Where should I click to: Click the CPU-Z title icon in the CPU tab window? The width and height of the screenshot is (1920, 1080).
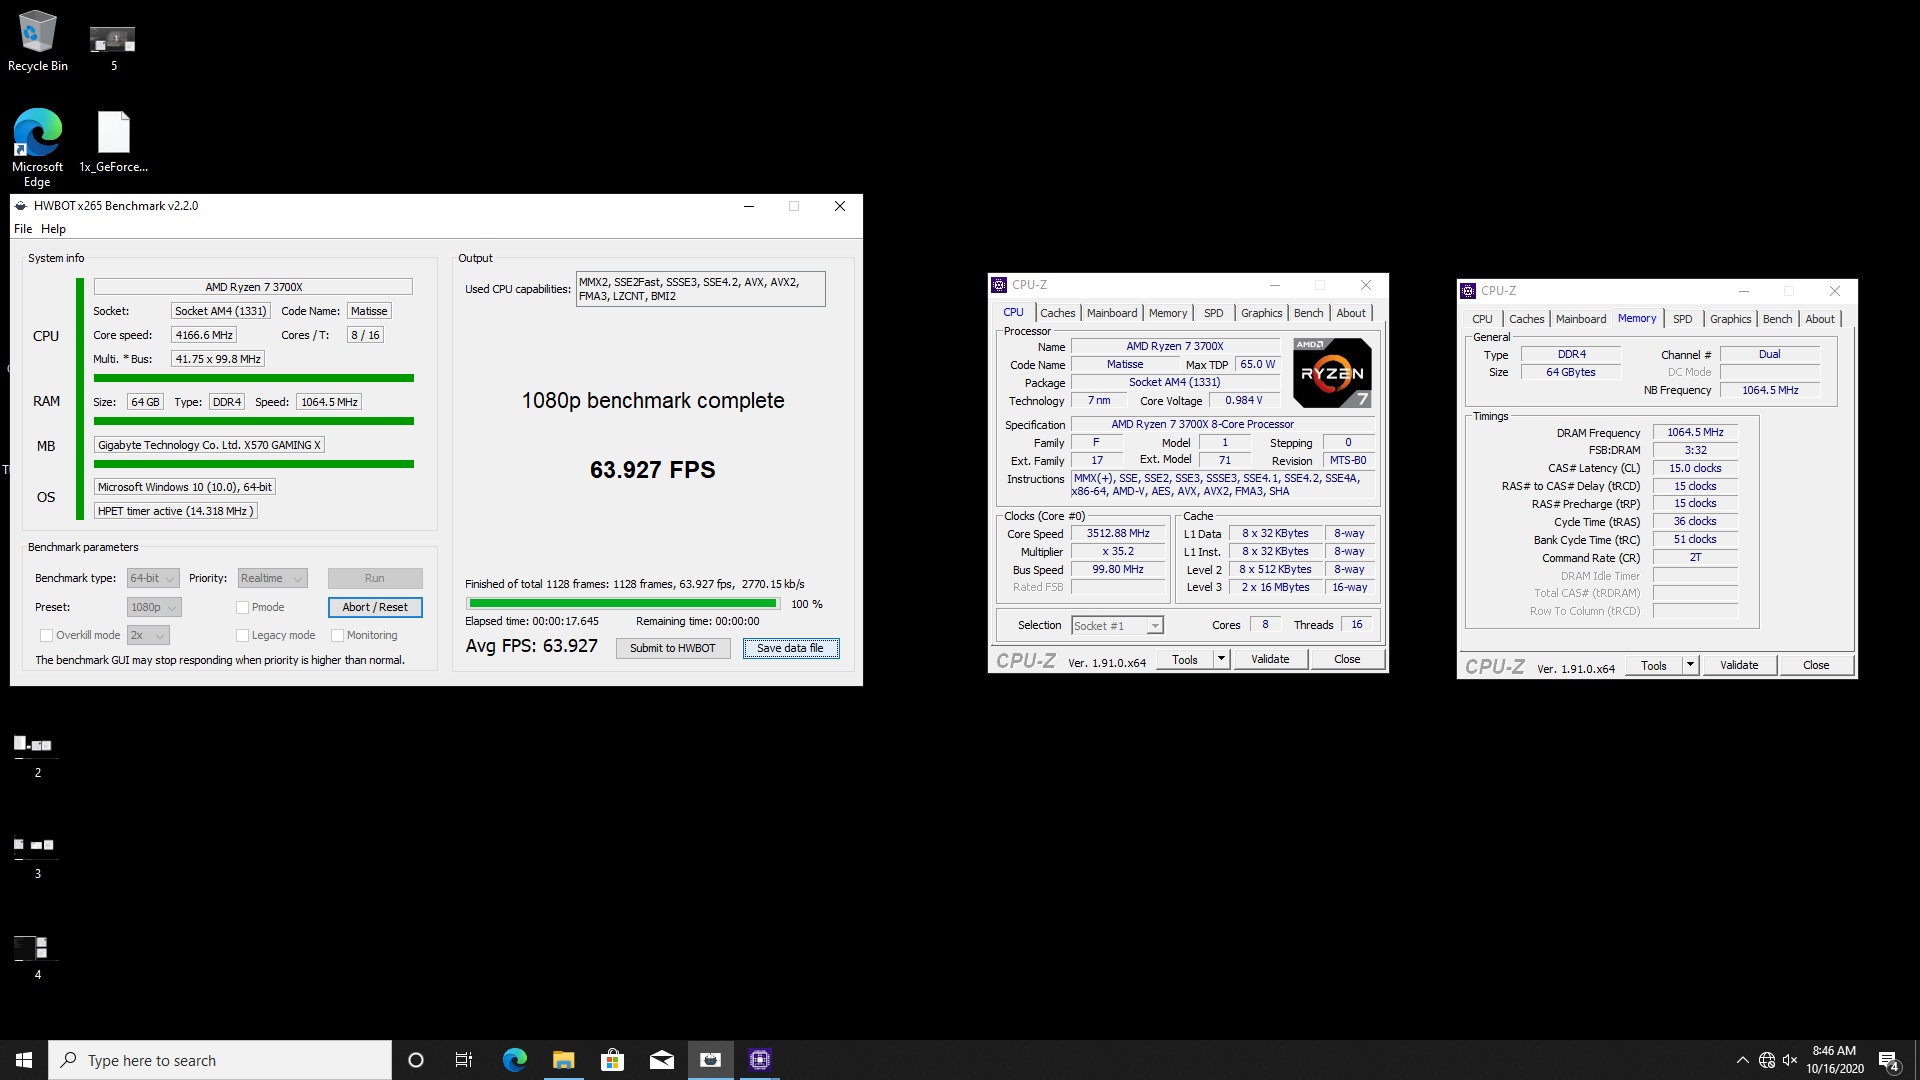click(999, 285)
